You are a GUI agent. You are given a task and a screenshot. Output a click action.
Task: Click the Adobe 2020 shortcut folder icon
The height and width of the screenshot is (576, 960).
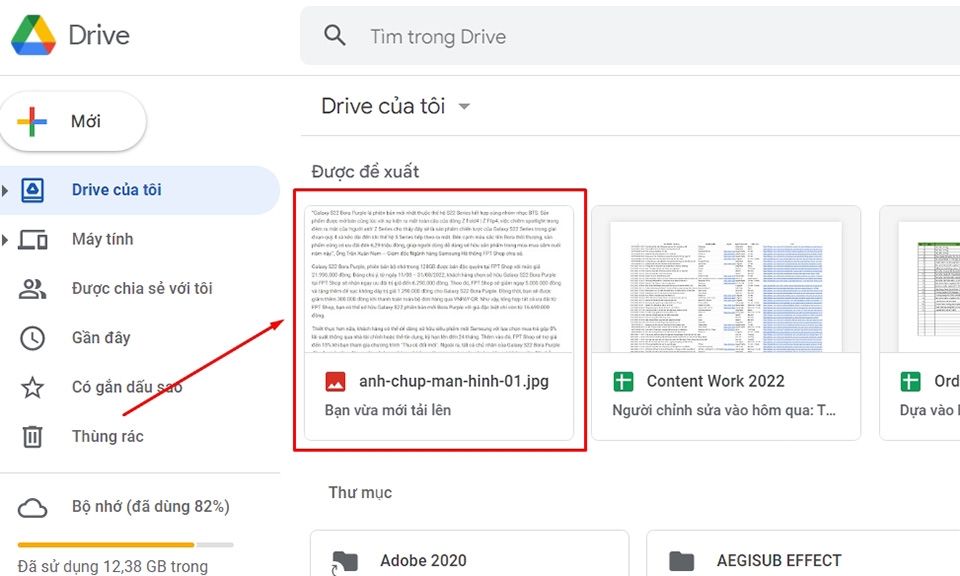345,562
